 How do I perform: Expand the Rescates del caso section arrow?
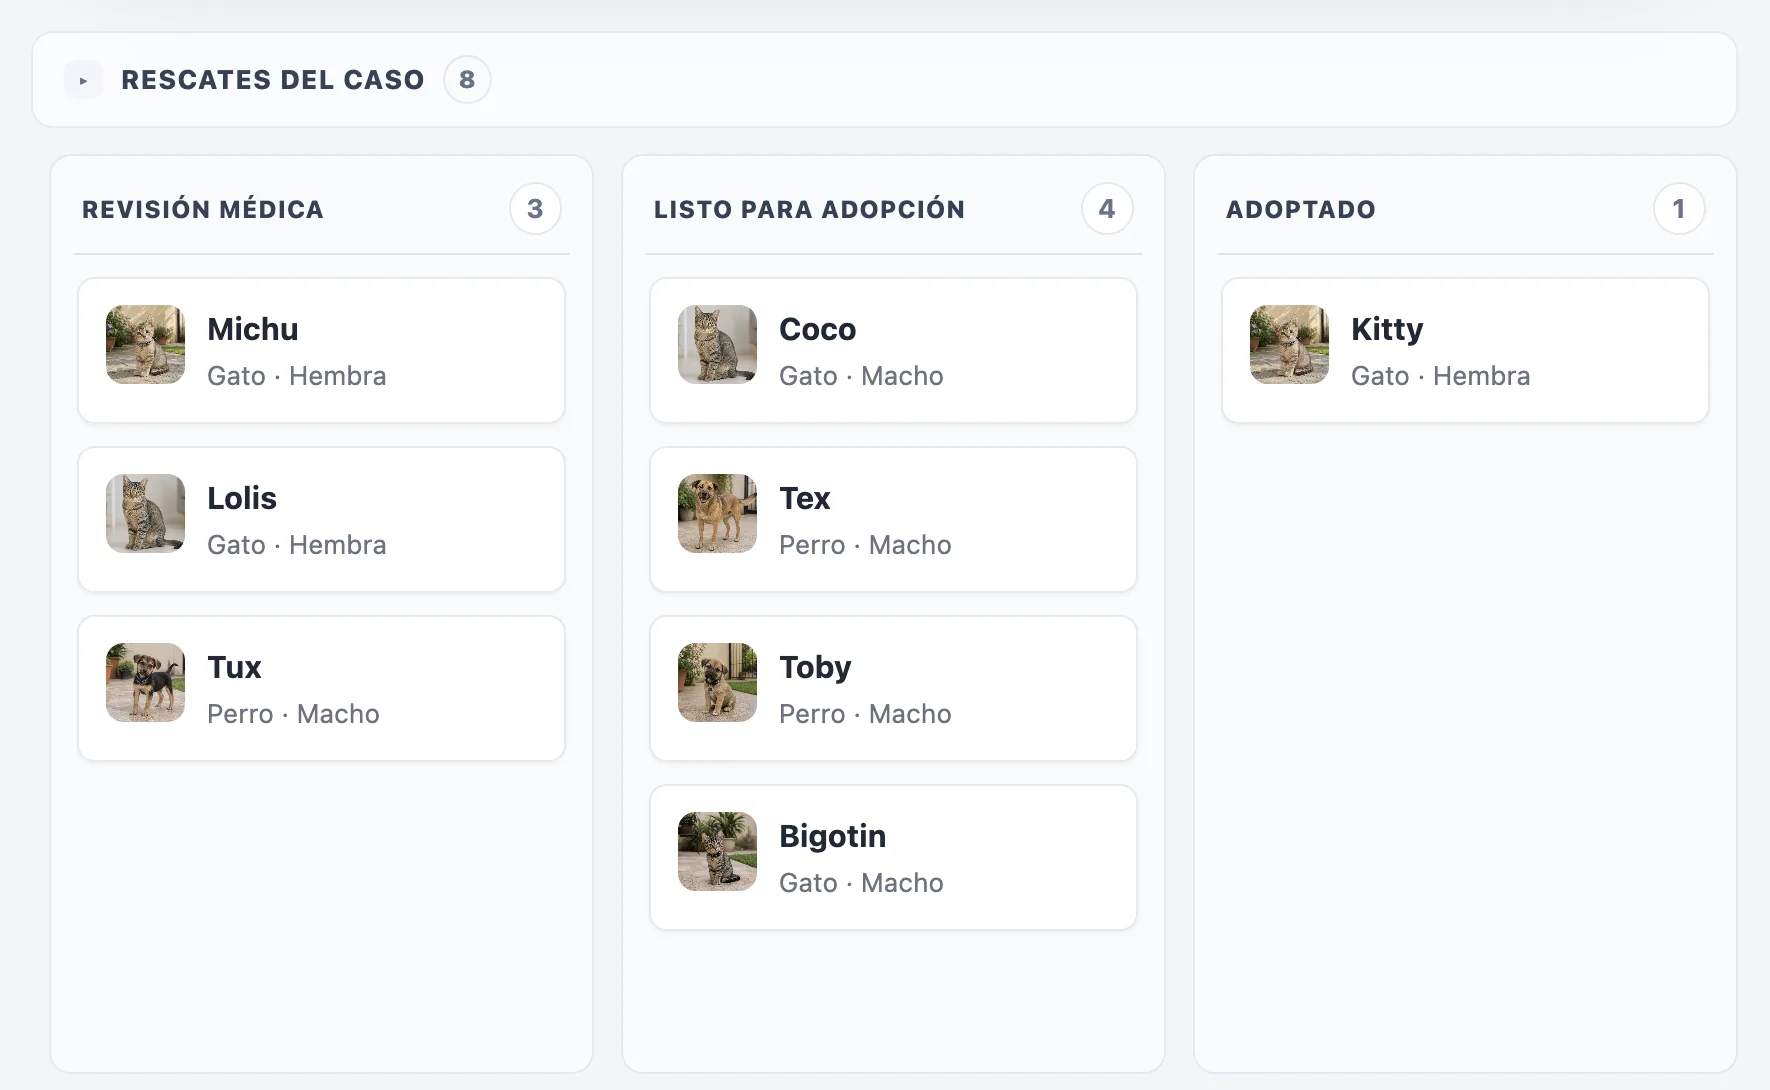(83, 80)
